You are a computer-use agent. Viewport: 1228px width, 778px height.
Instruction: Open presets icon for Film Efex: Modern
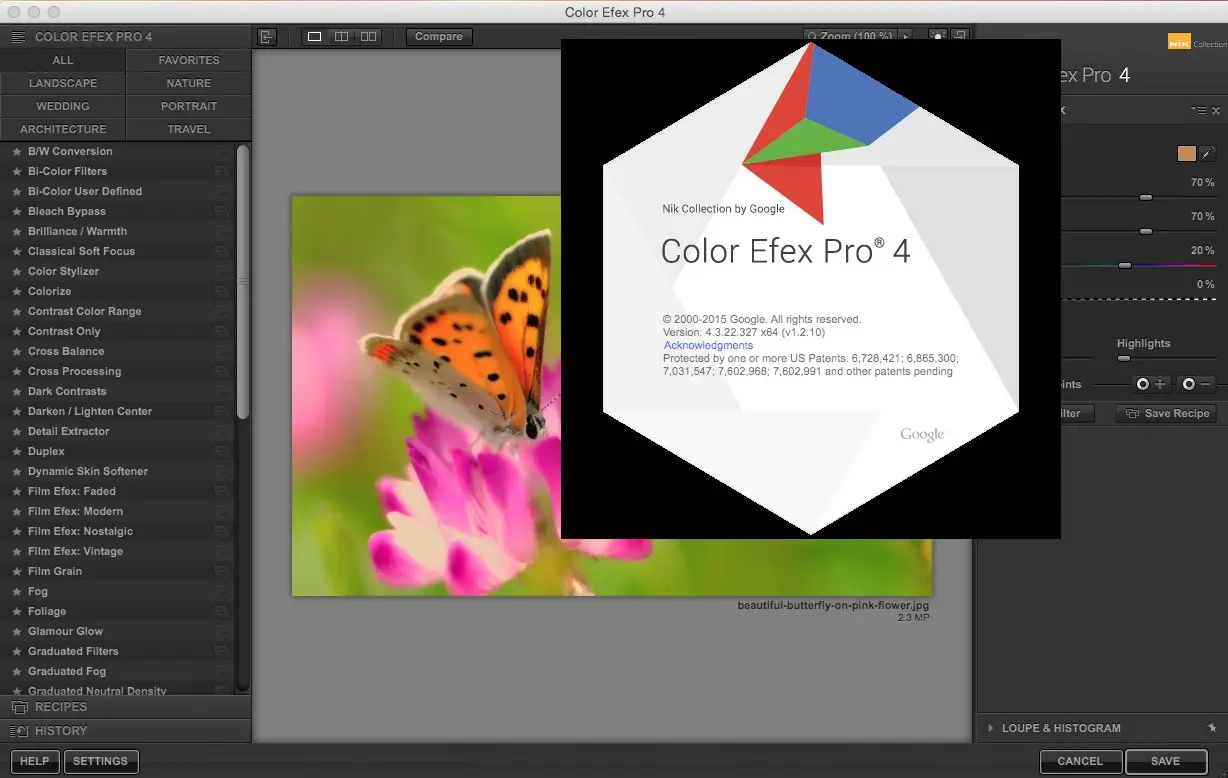(221, 512)
